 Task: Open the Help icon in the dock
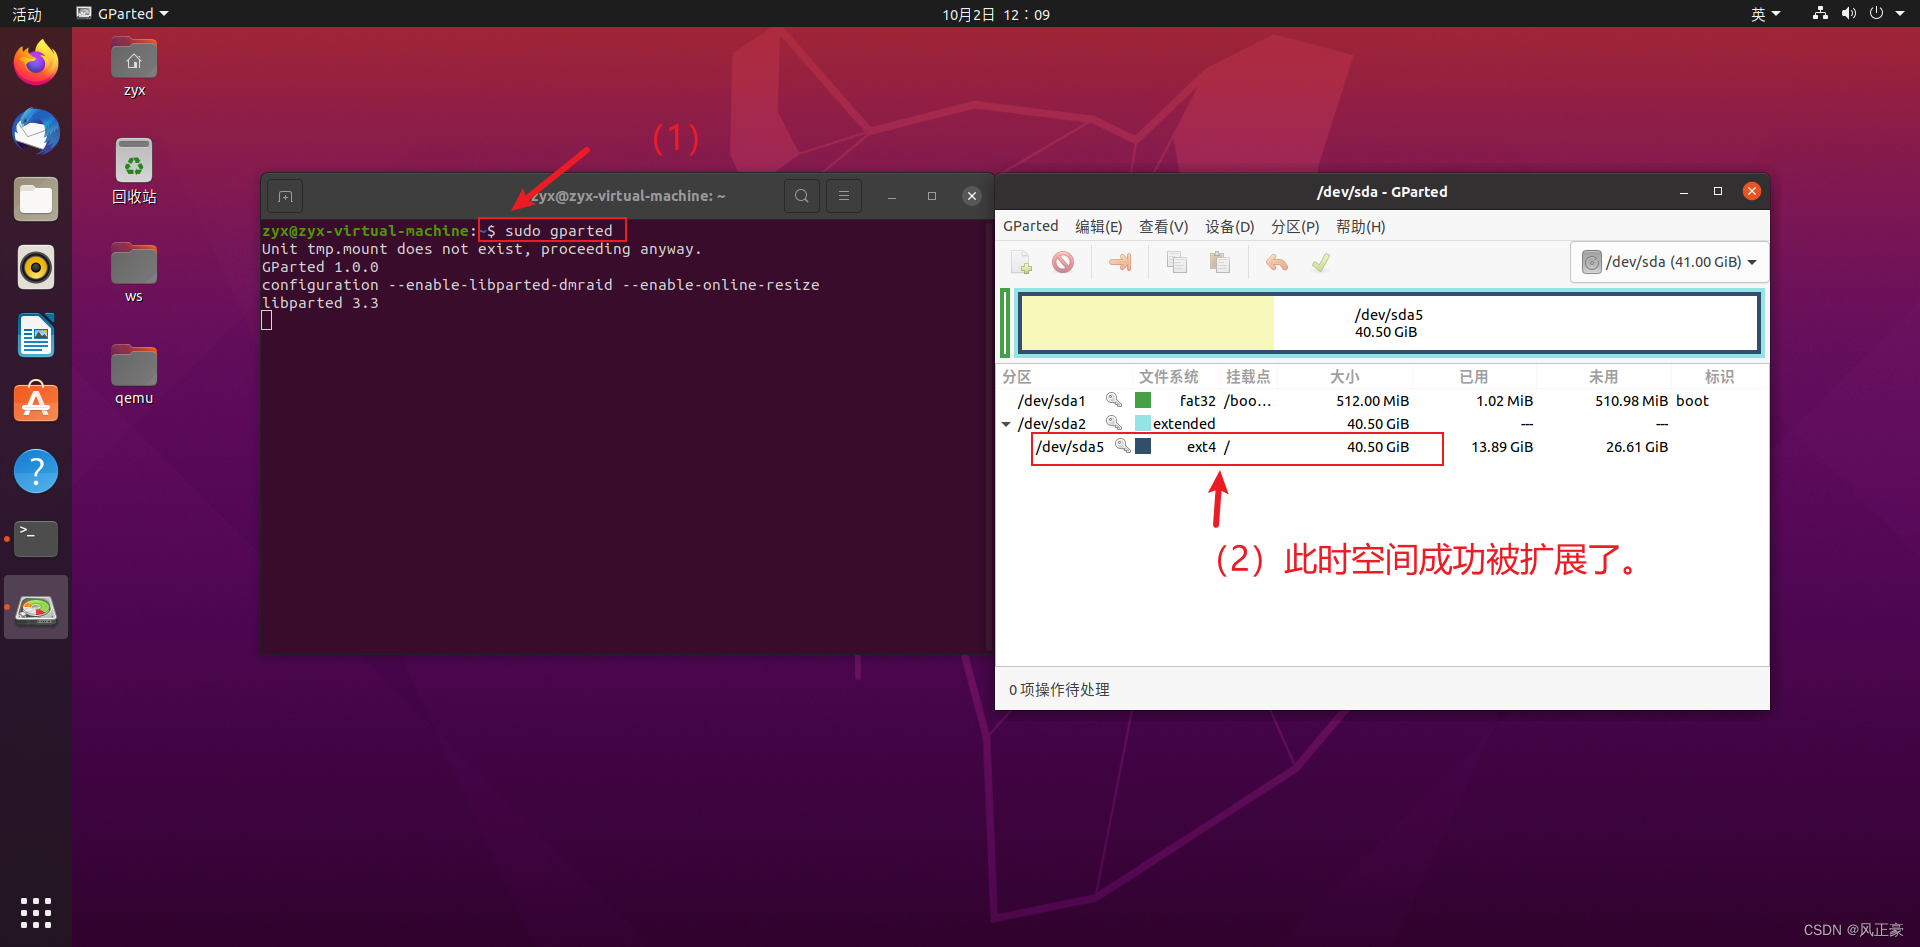coord(36,471)
